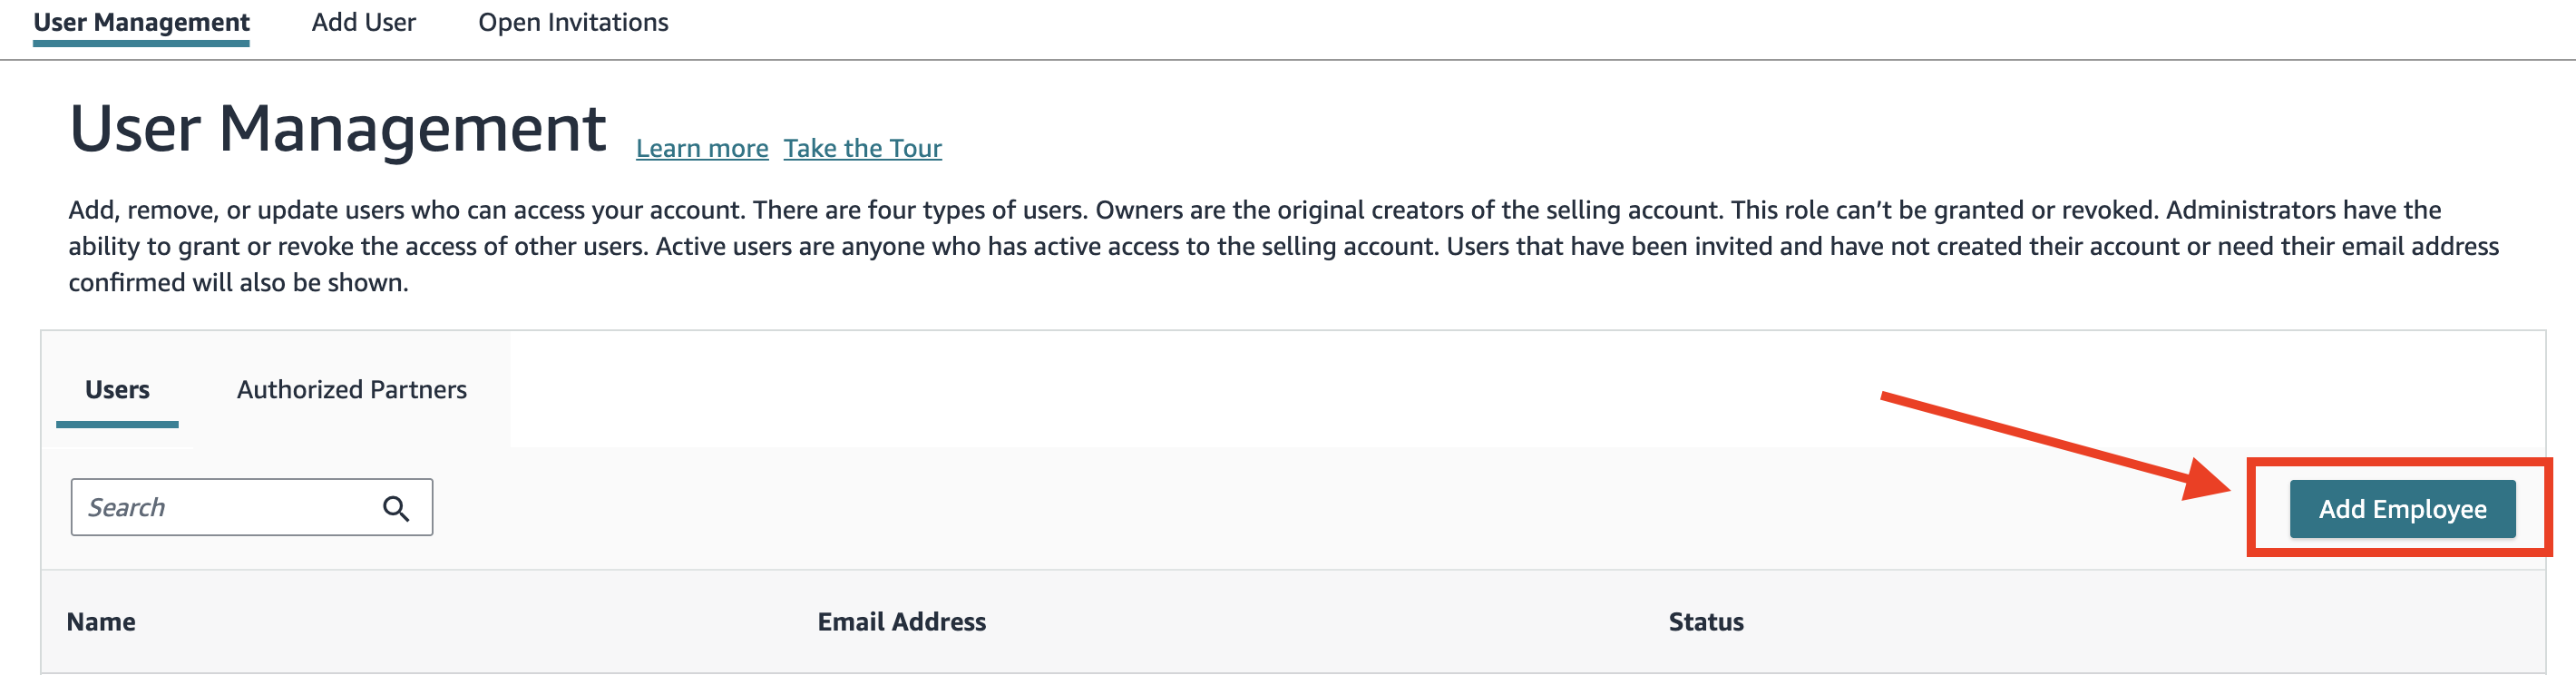Click the 'confirmed will also be shown' text
The width and height of the screenshot is (2576, 675).
(238, 283)
